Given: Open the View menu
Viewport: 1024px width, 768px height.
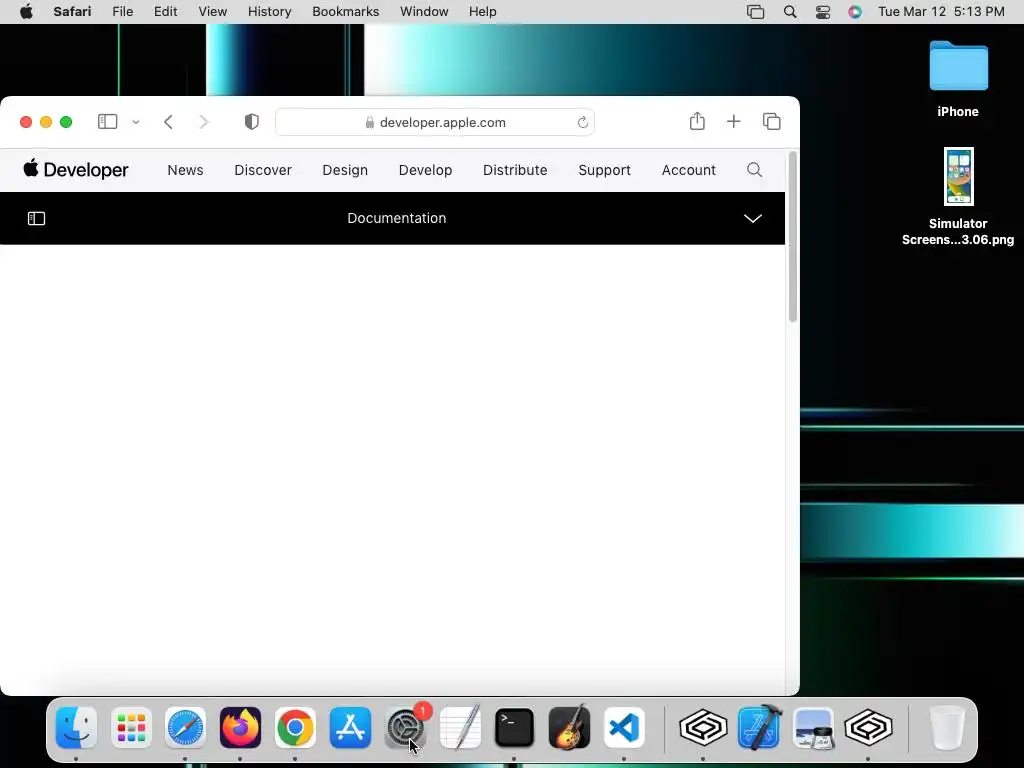Looking at the screenshot, I should click(x=213, y=12).
